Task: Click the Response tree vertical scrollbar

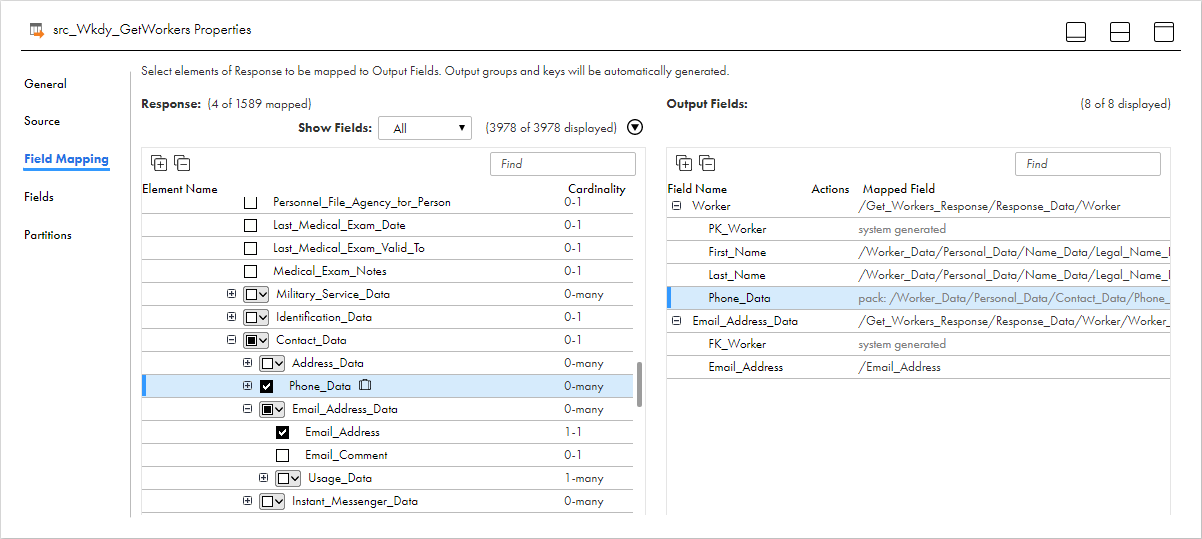Action: tap(639, 385)
